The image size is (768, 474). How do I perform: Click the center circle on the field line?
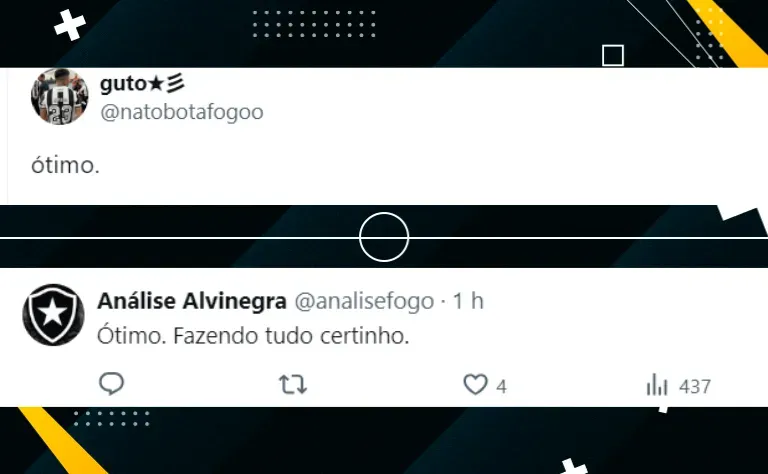point(384,237)
